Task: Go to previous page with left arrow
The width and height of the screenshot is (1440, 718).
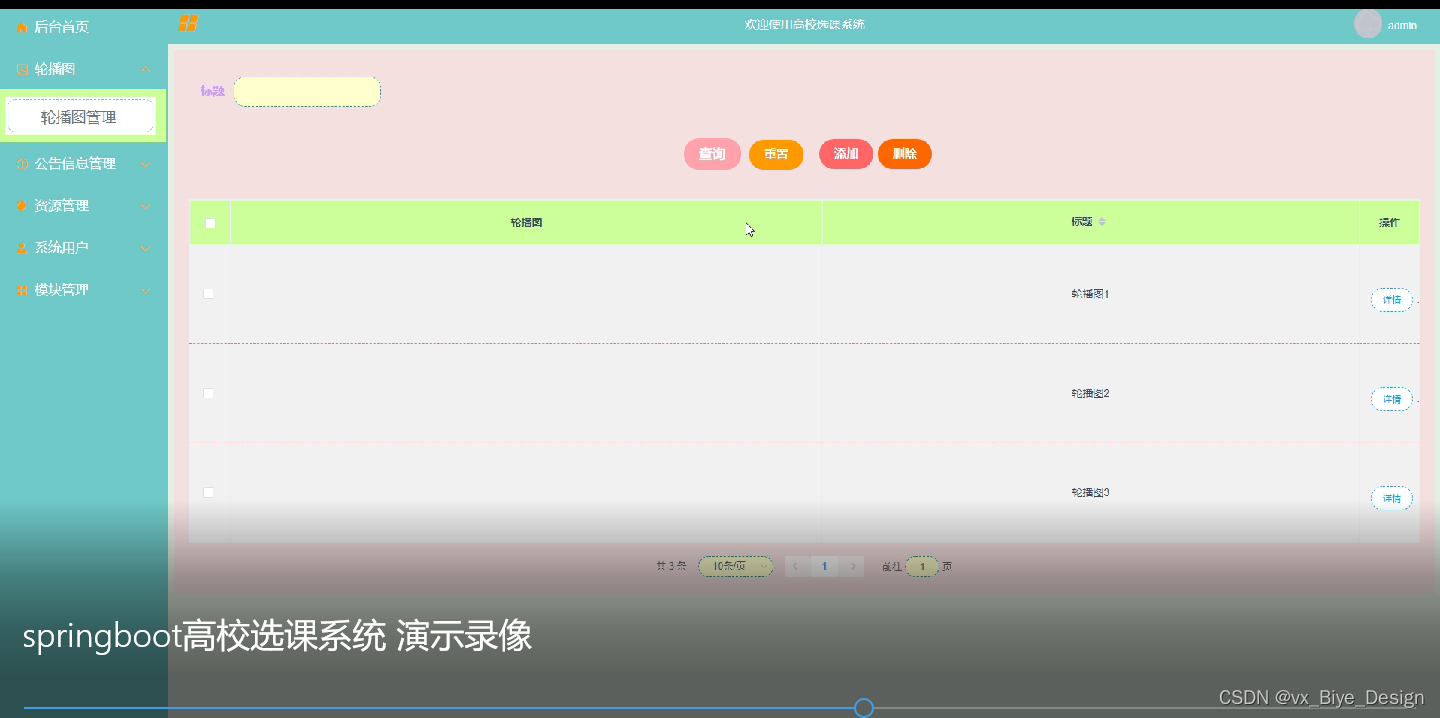Action: point(796,566)
